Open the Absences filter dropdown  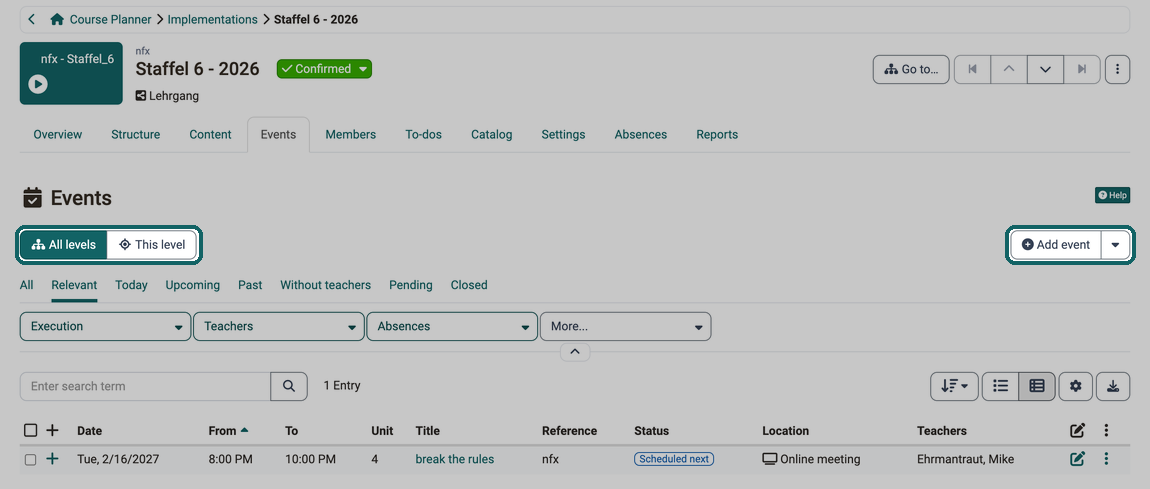[452, 326]
